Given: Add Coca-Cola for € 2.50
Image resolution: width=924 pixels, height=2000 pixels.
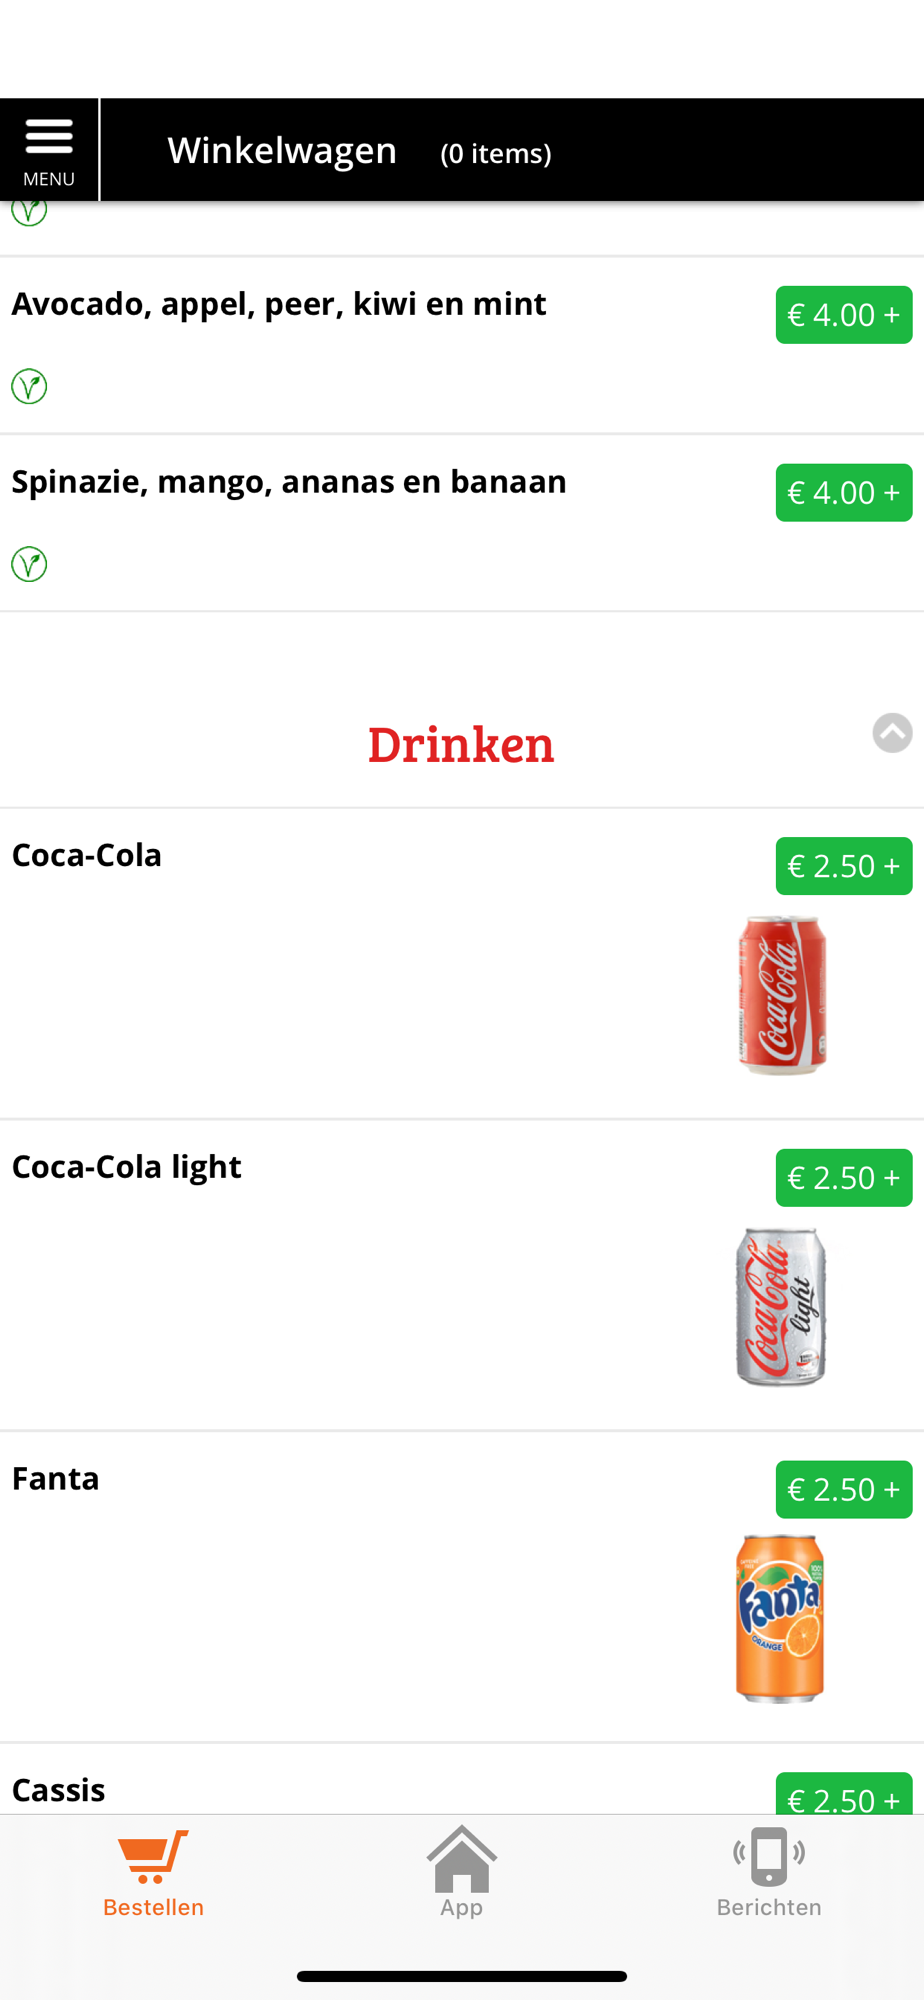Looking at the screenshot, I should [844, 866].
